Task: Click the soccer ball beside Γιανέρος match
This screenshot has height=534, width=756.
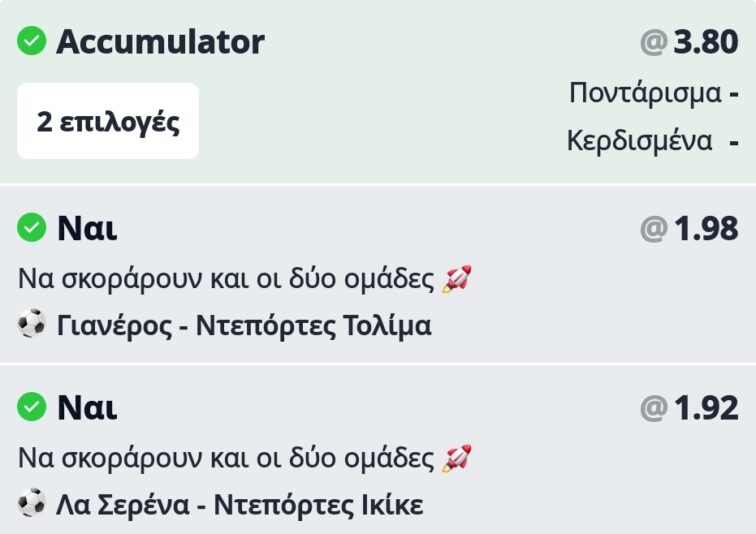Action: click(32, 325)
